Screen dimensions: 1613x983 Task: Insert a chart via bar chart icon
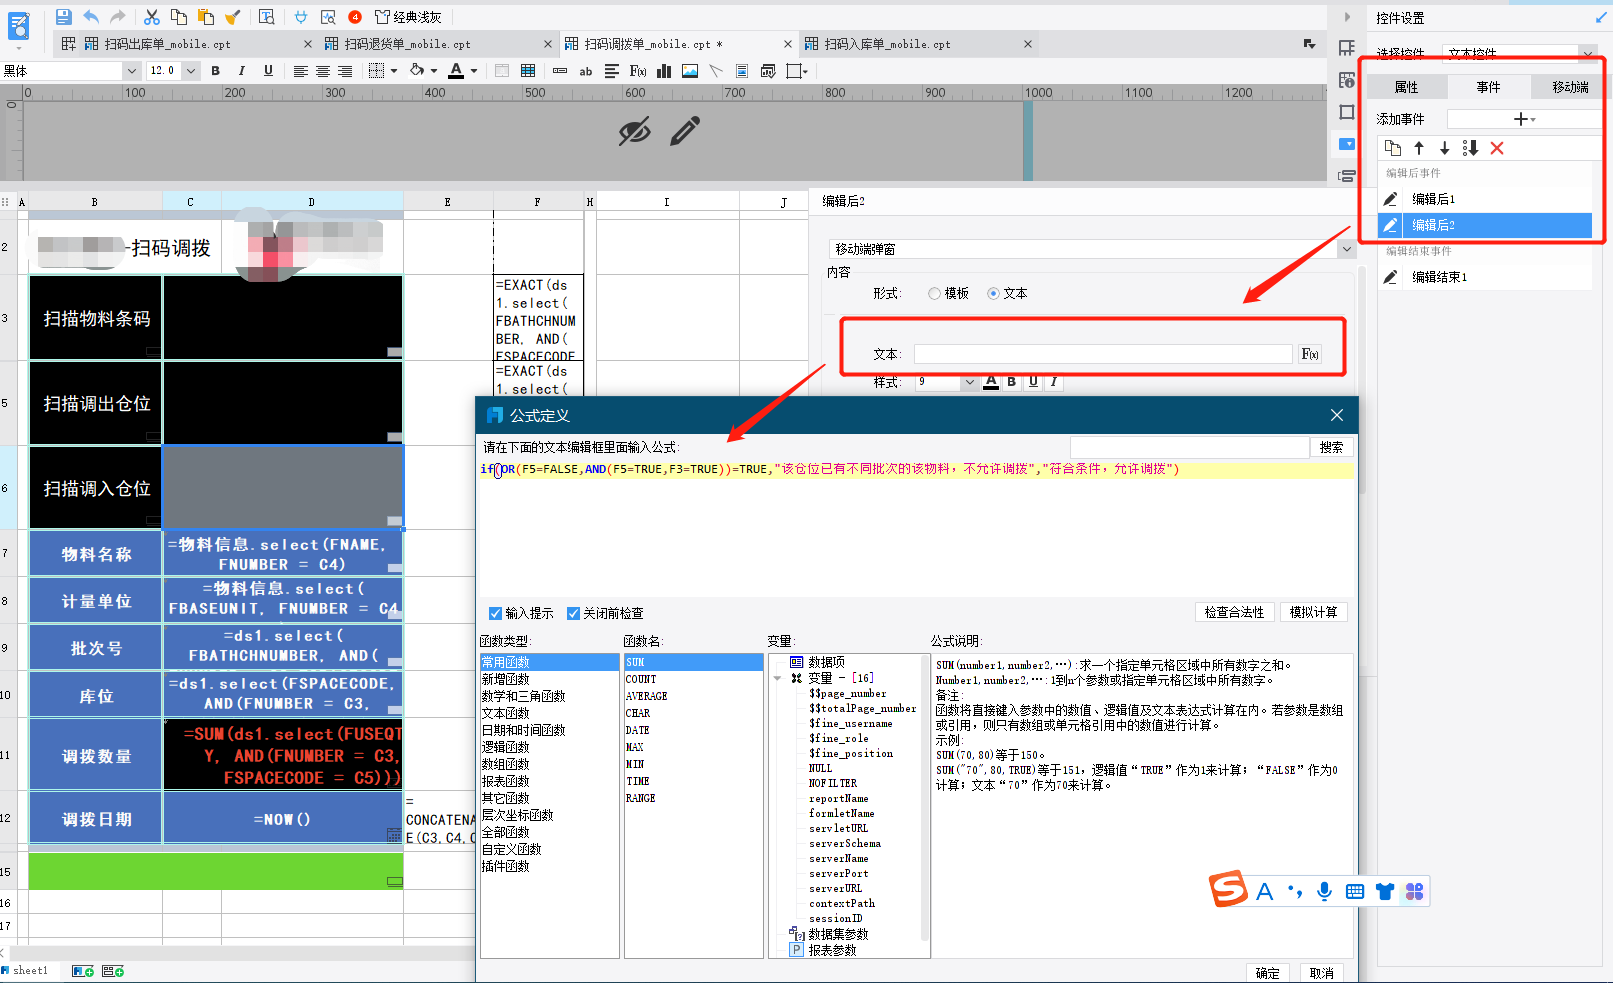(x=663, y=71)
